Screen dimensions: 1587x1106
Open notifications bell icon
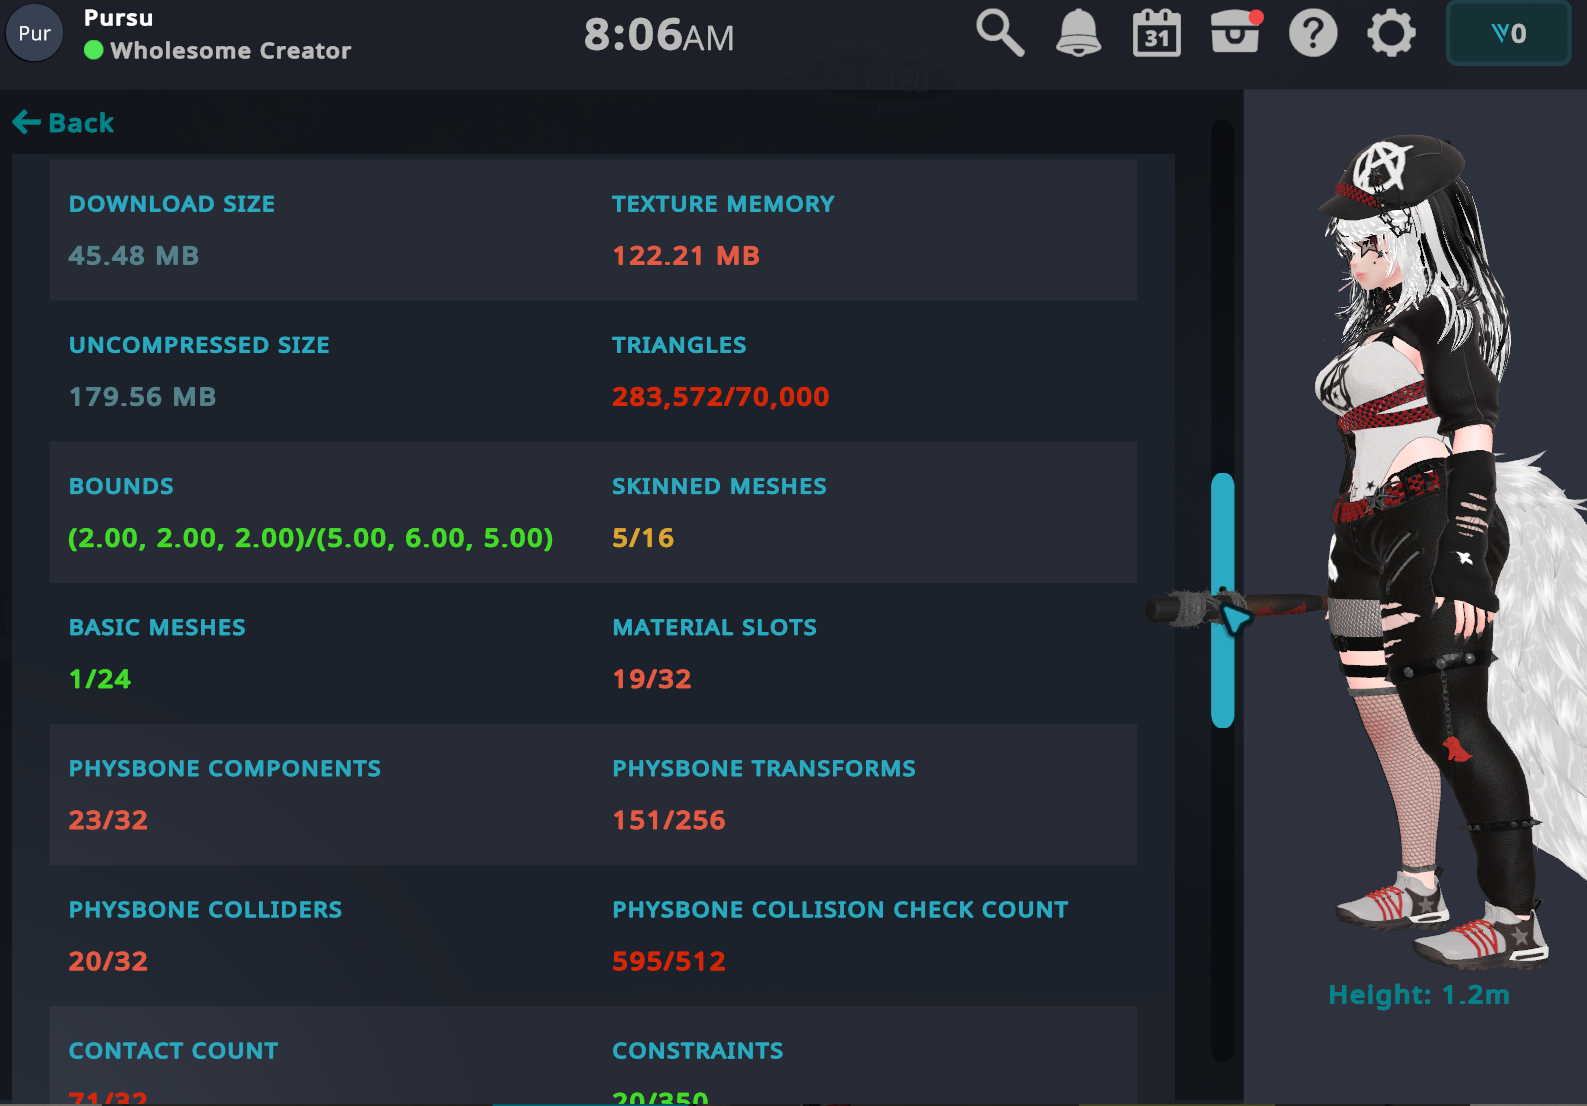coord(1078,34)
